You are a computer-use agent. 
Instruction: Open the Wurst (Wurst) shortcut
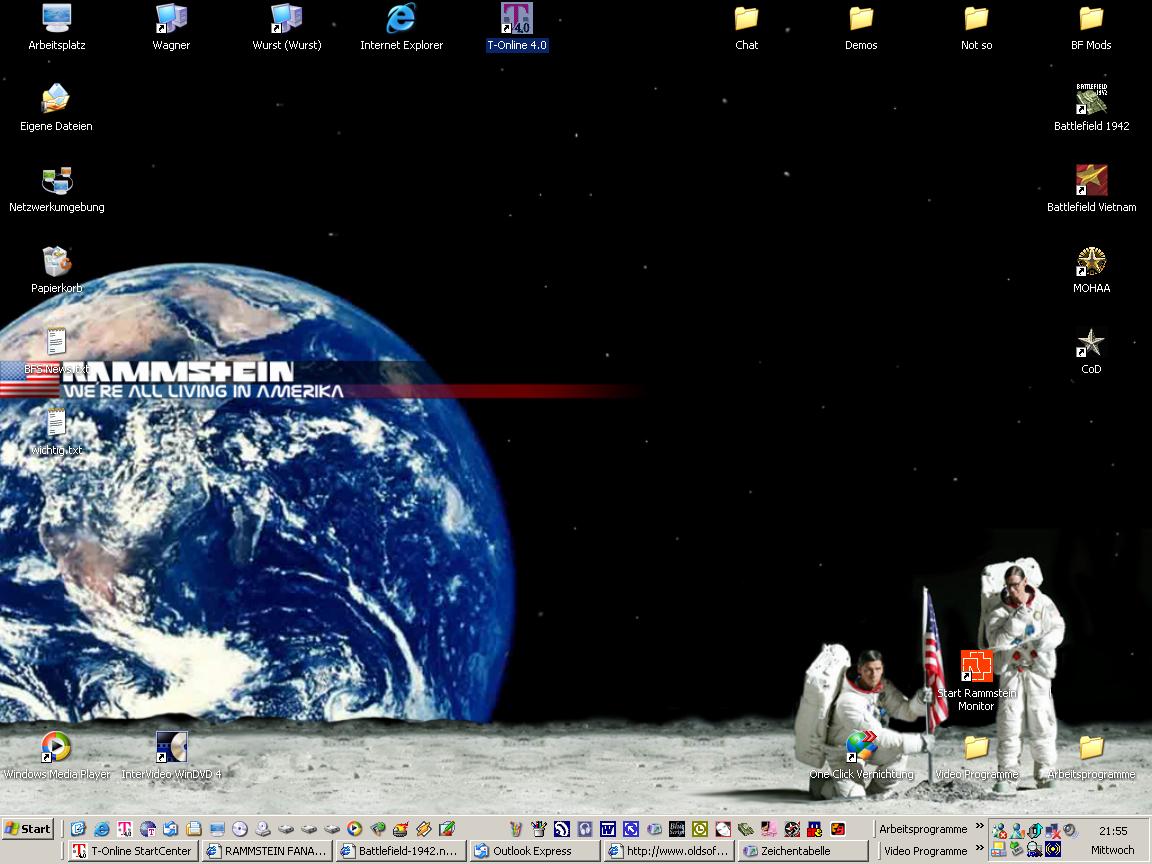coord(287,27)
